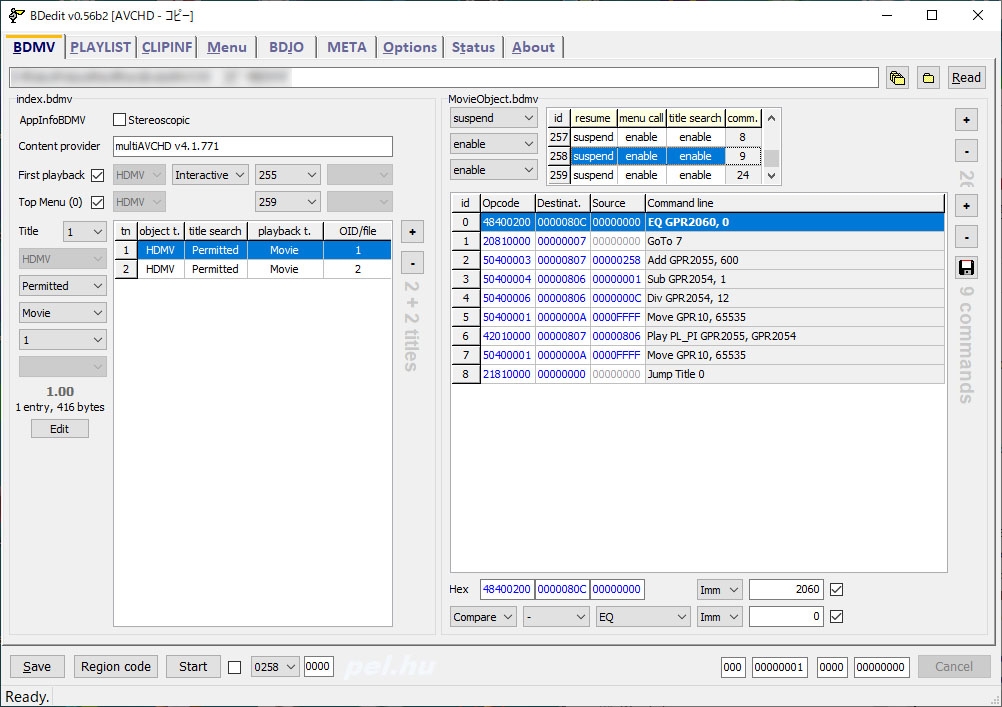
Task: Open the Interactive dropdown
Action: (x=210, y=175)
